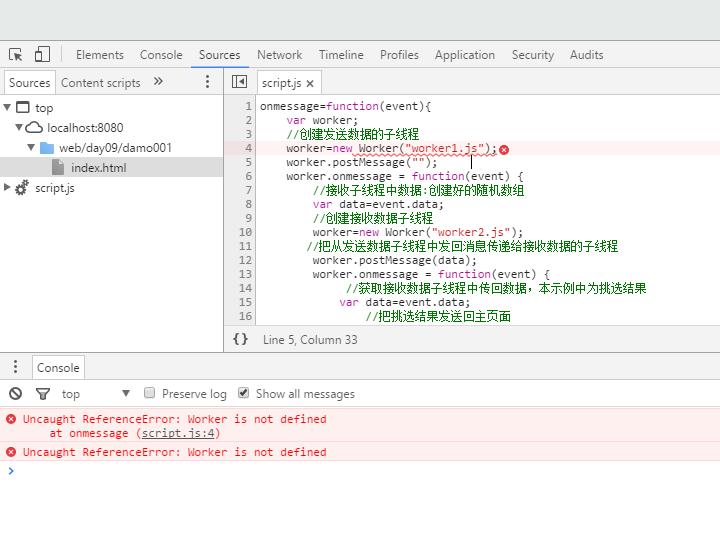The image size is (720, 535).
Task: Open the console drawer three-dot menu
Action: point(16,366)
